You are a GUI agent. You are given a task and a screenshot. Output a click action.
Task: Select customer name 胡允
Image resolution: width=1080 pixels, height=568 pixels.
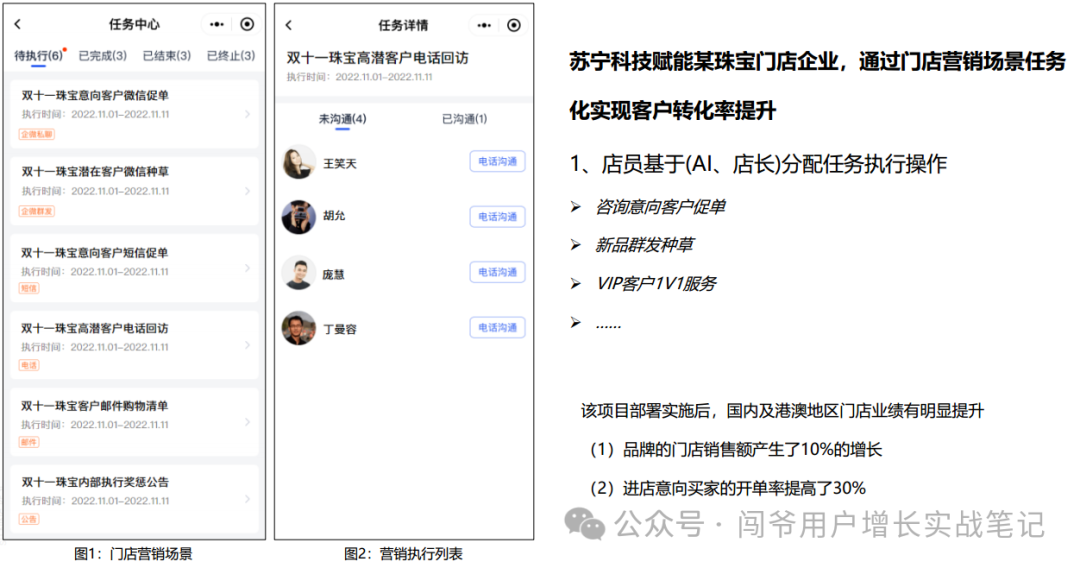tap(334, 216)
